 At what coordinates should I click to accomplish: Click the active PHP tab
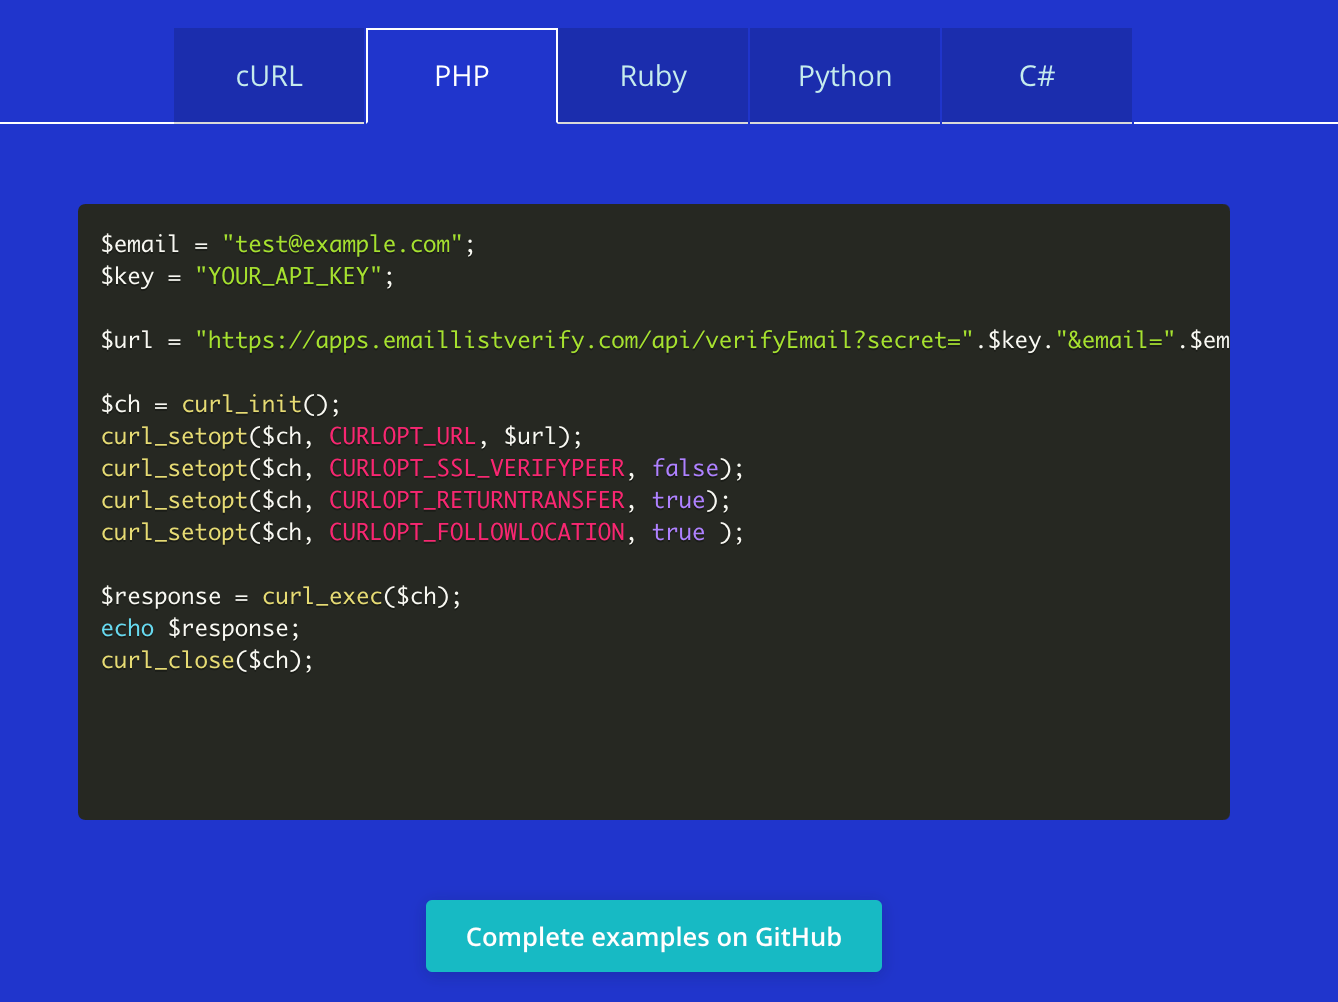point(461,76)
